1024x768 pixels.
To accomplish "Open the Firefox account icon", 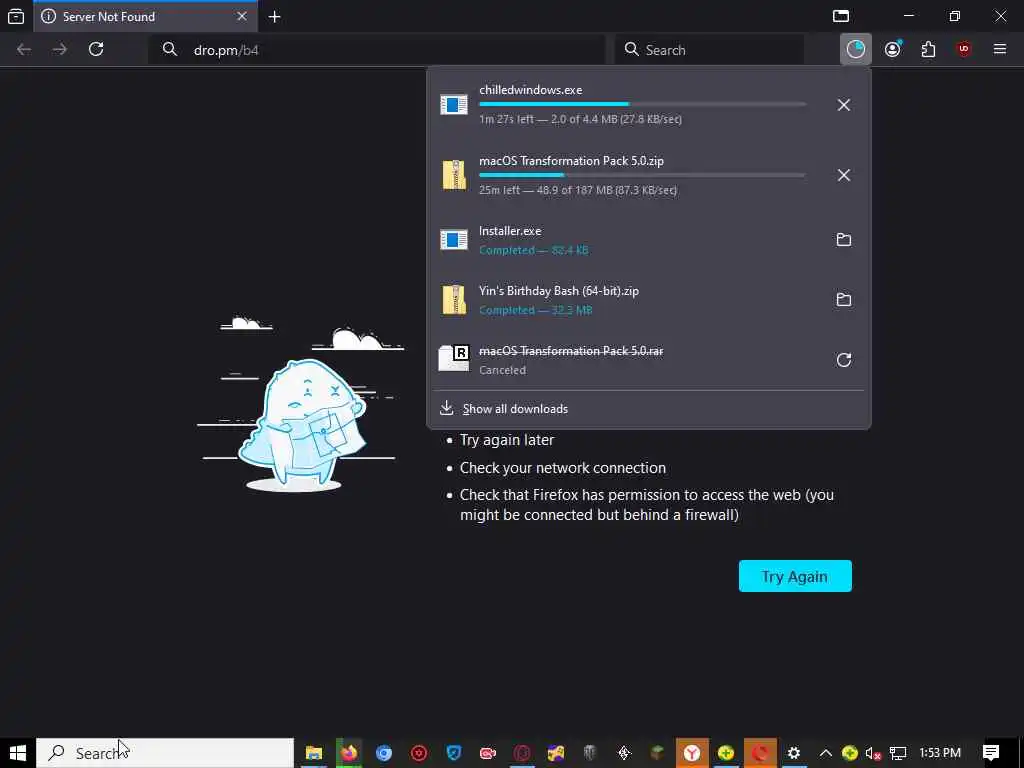I will 893,50.
